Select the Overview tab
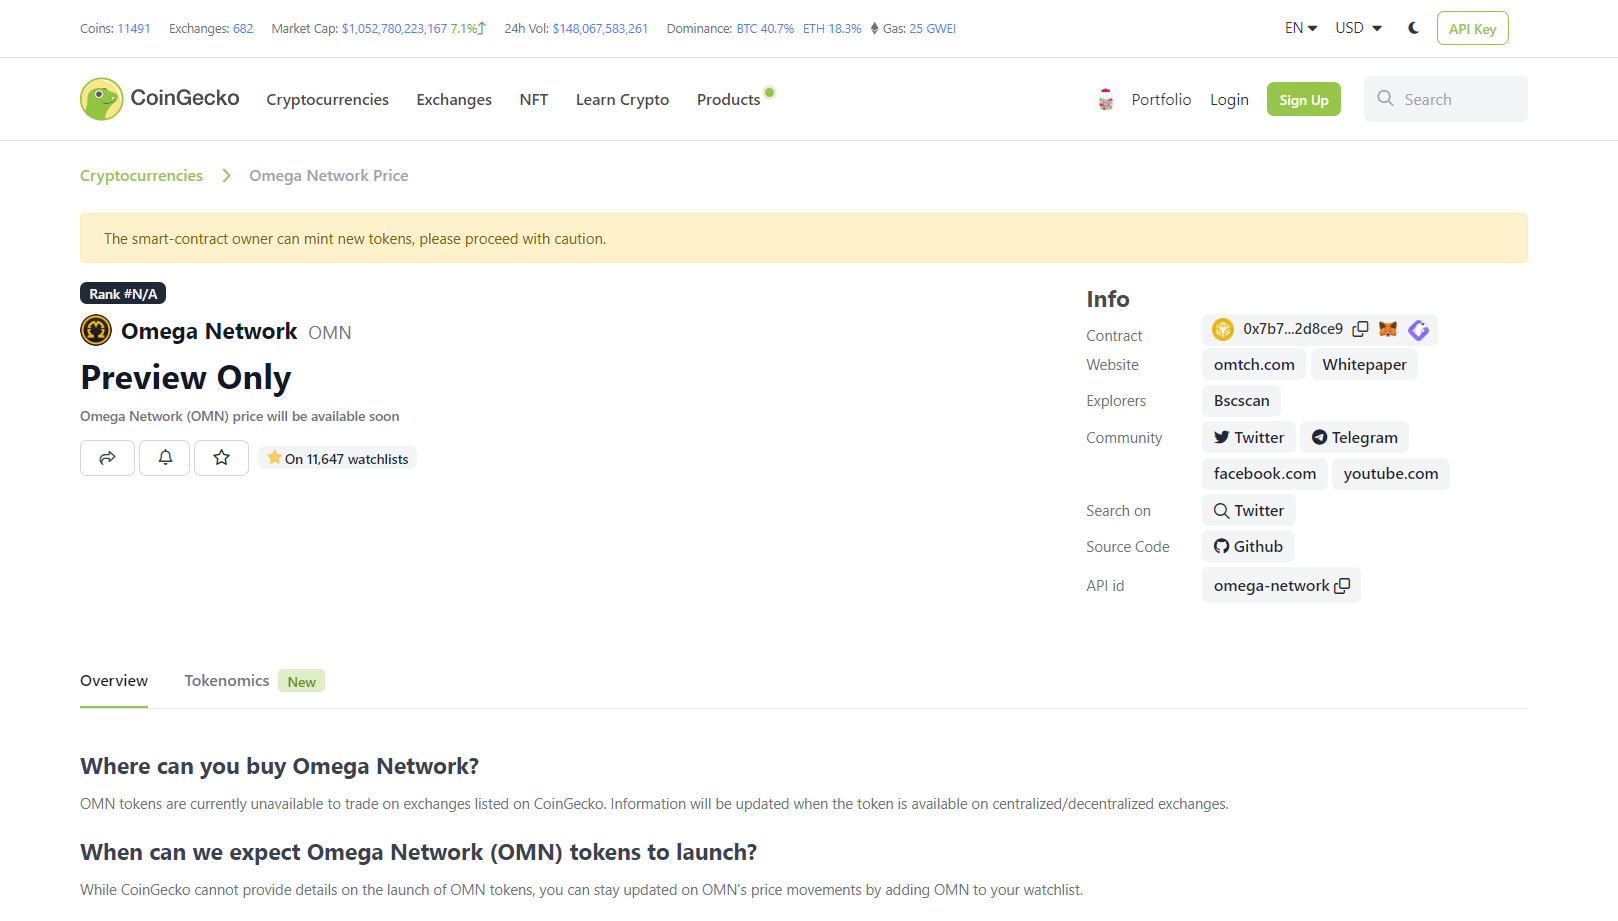 [x=114, y=681]
